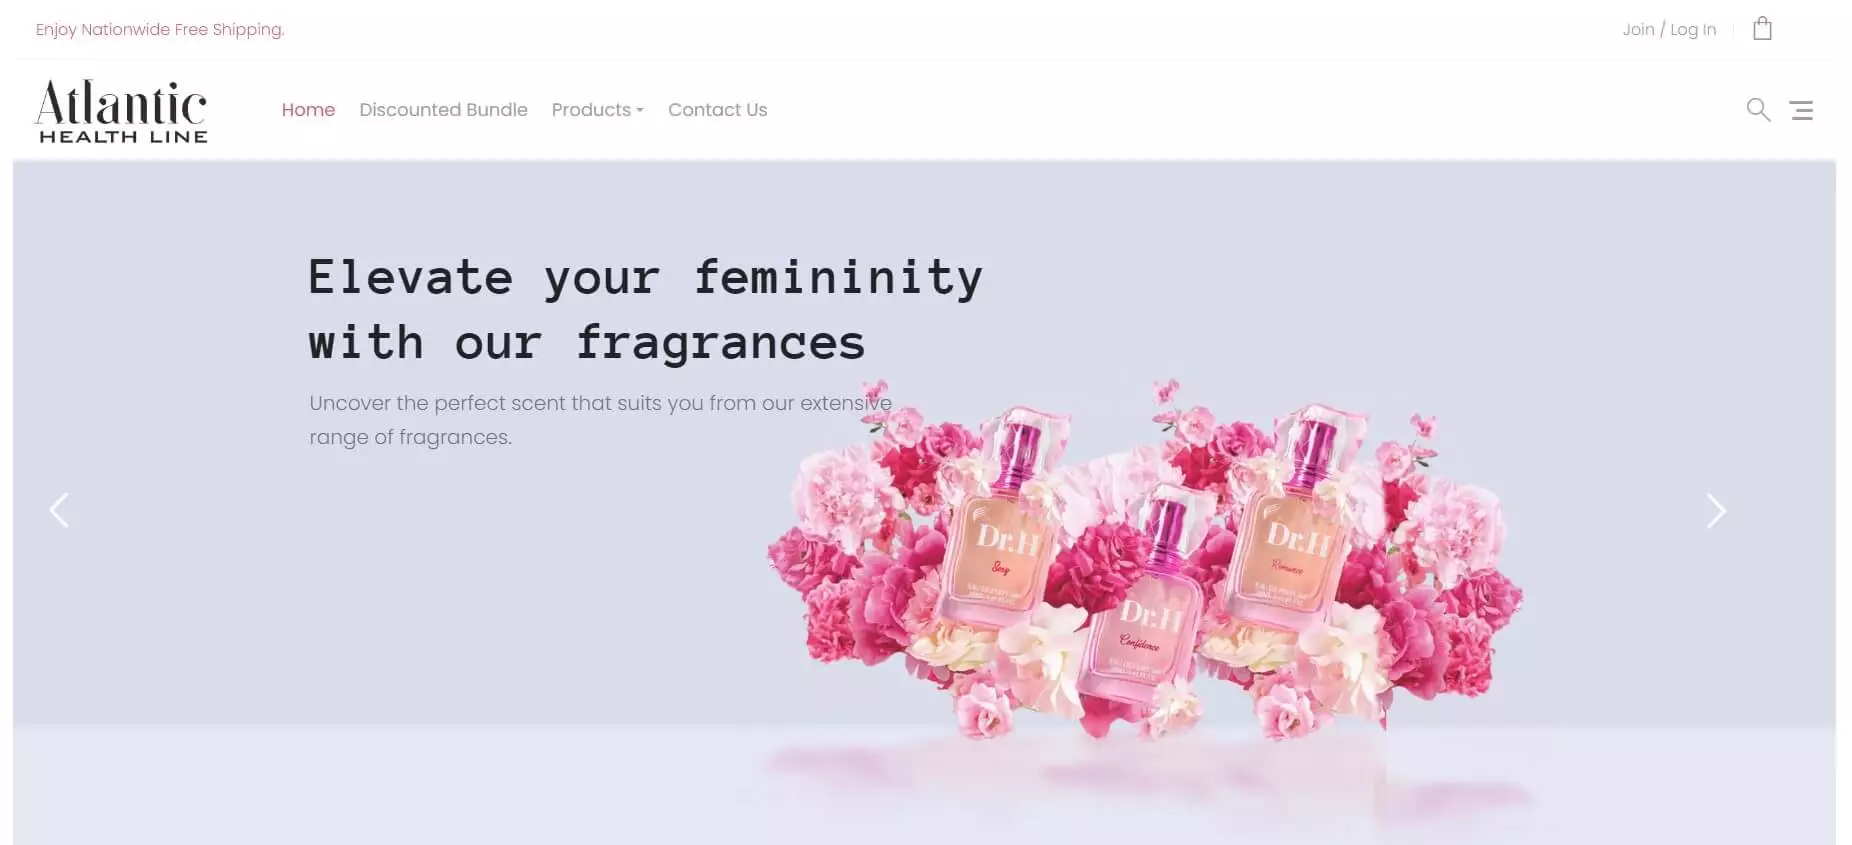The image size is (1852, 845).
Task: Click the Uncover the perfect scent description
Action: point(600,420)
